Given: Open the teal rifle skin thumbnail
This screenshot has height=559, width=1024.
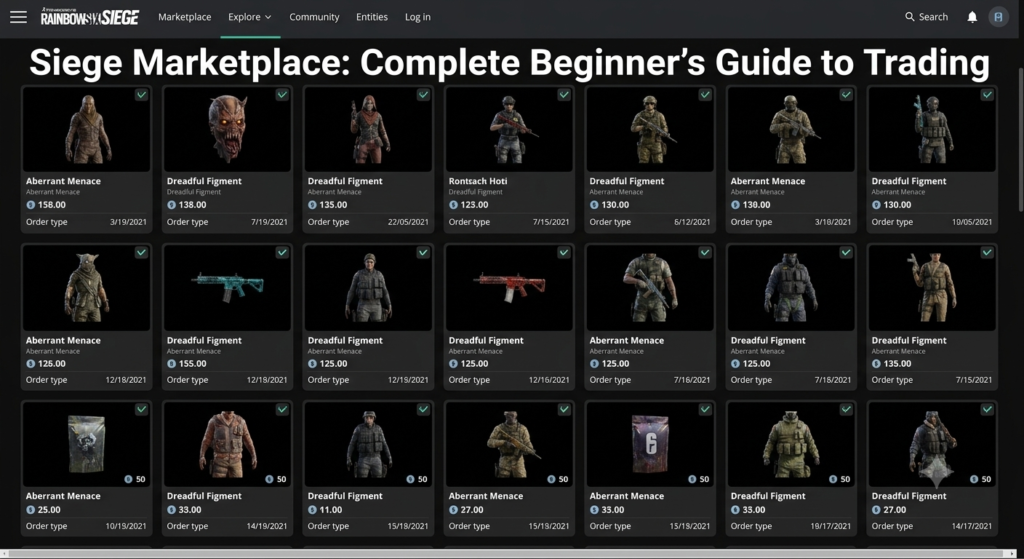Looking at the screenshot, I should (x=227, y=287).
